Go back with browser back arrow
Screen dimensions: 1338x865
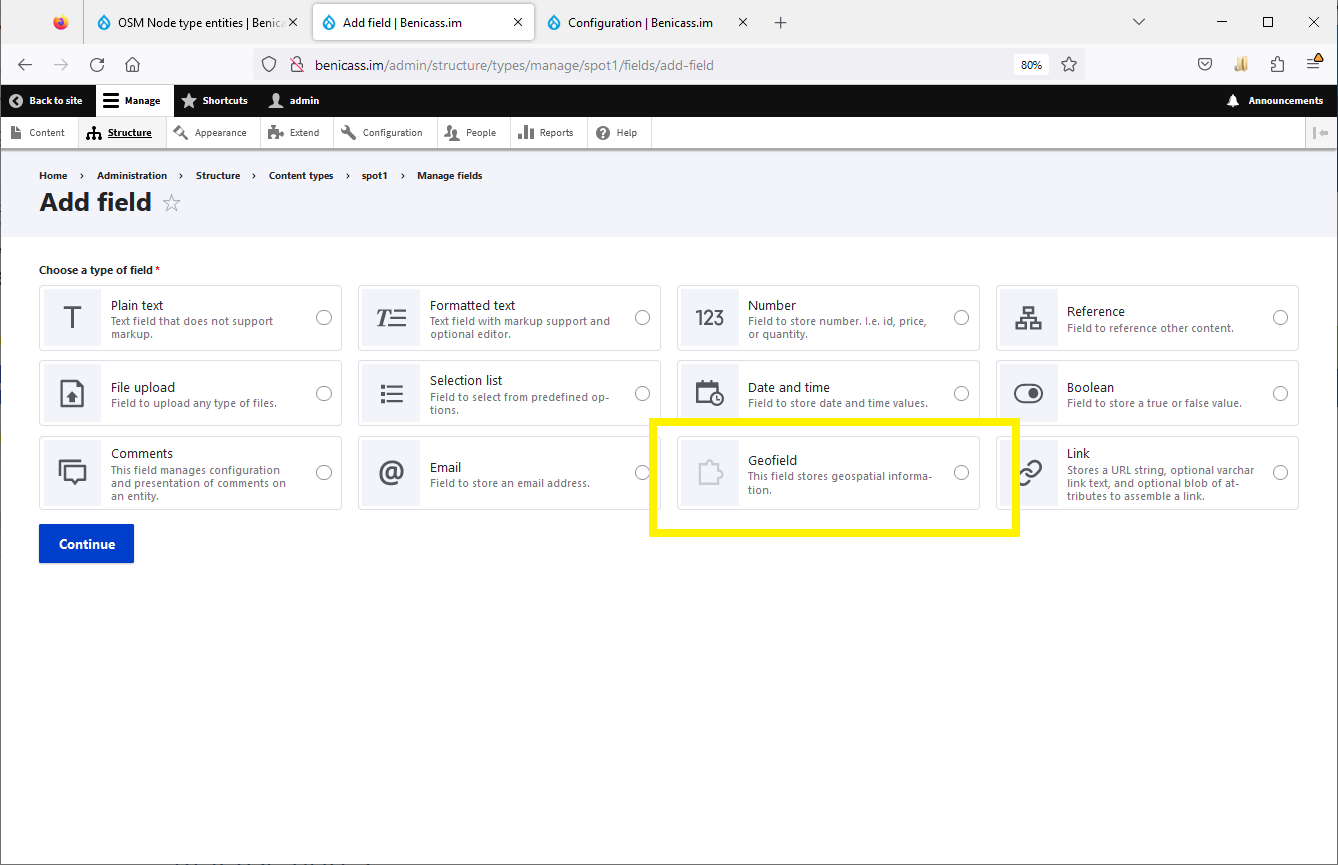25,65
